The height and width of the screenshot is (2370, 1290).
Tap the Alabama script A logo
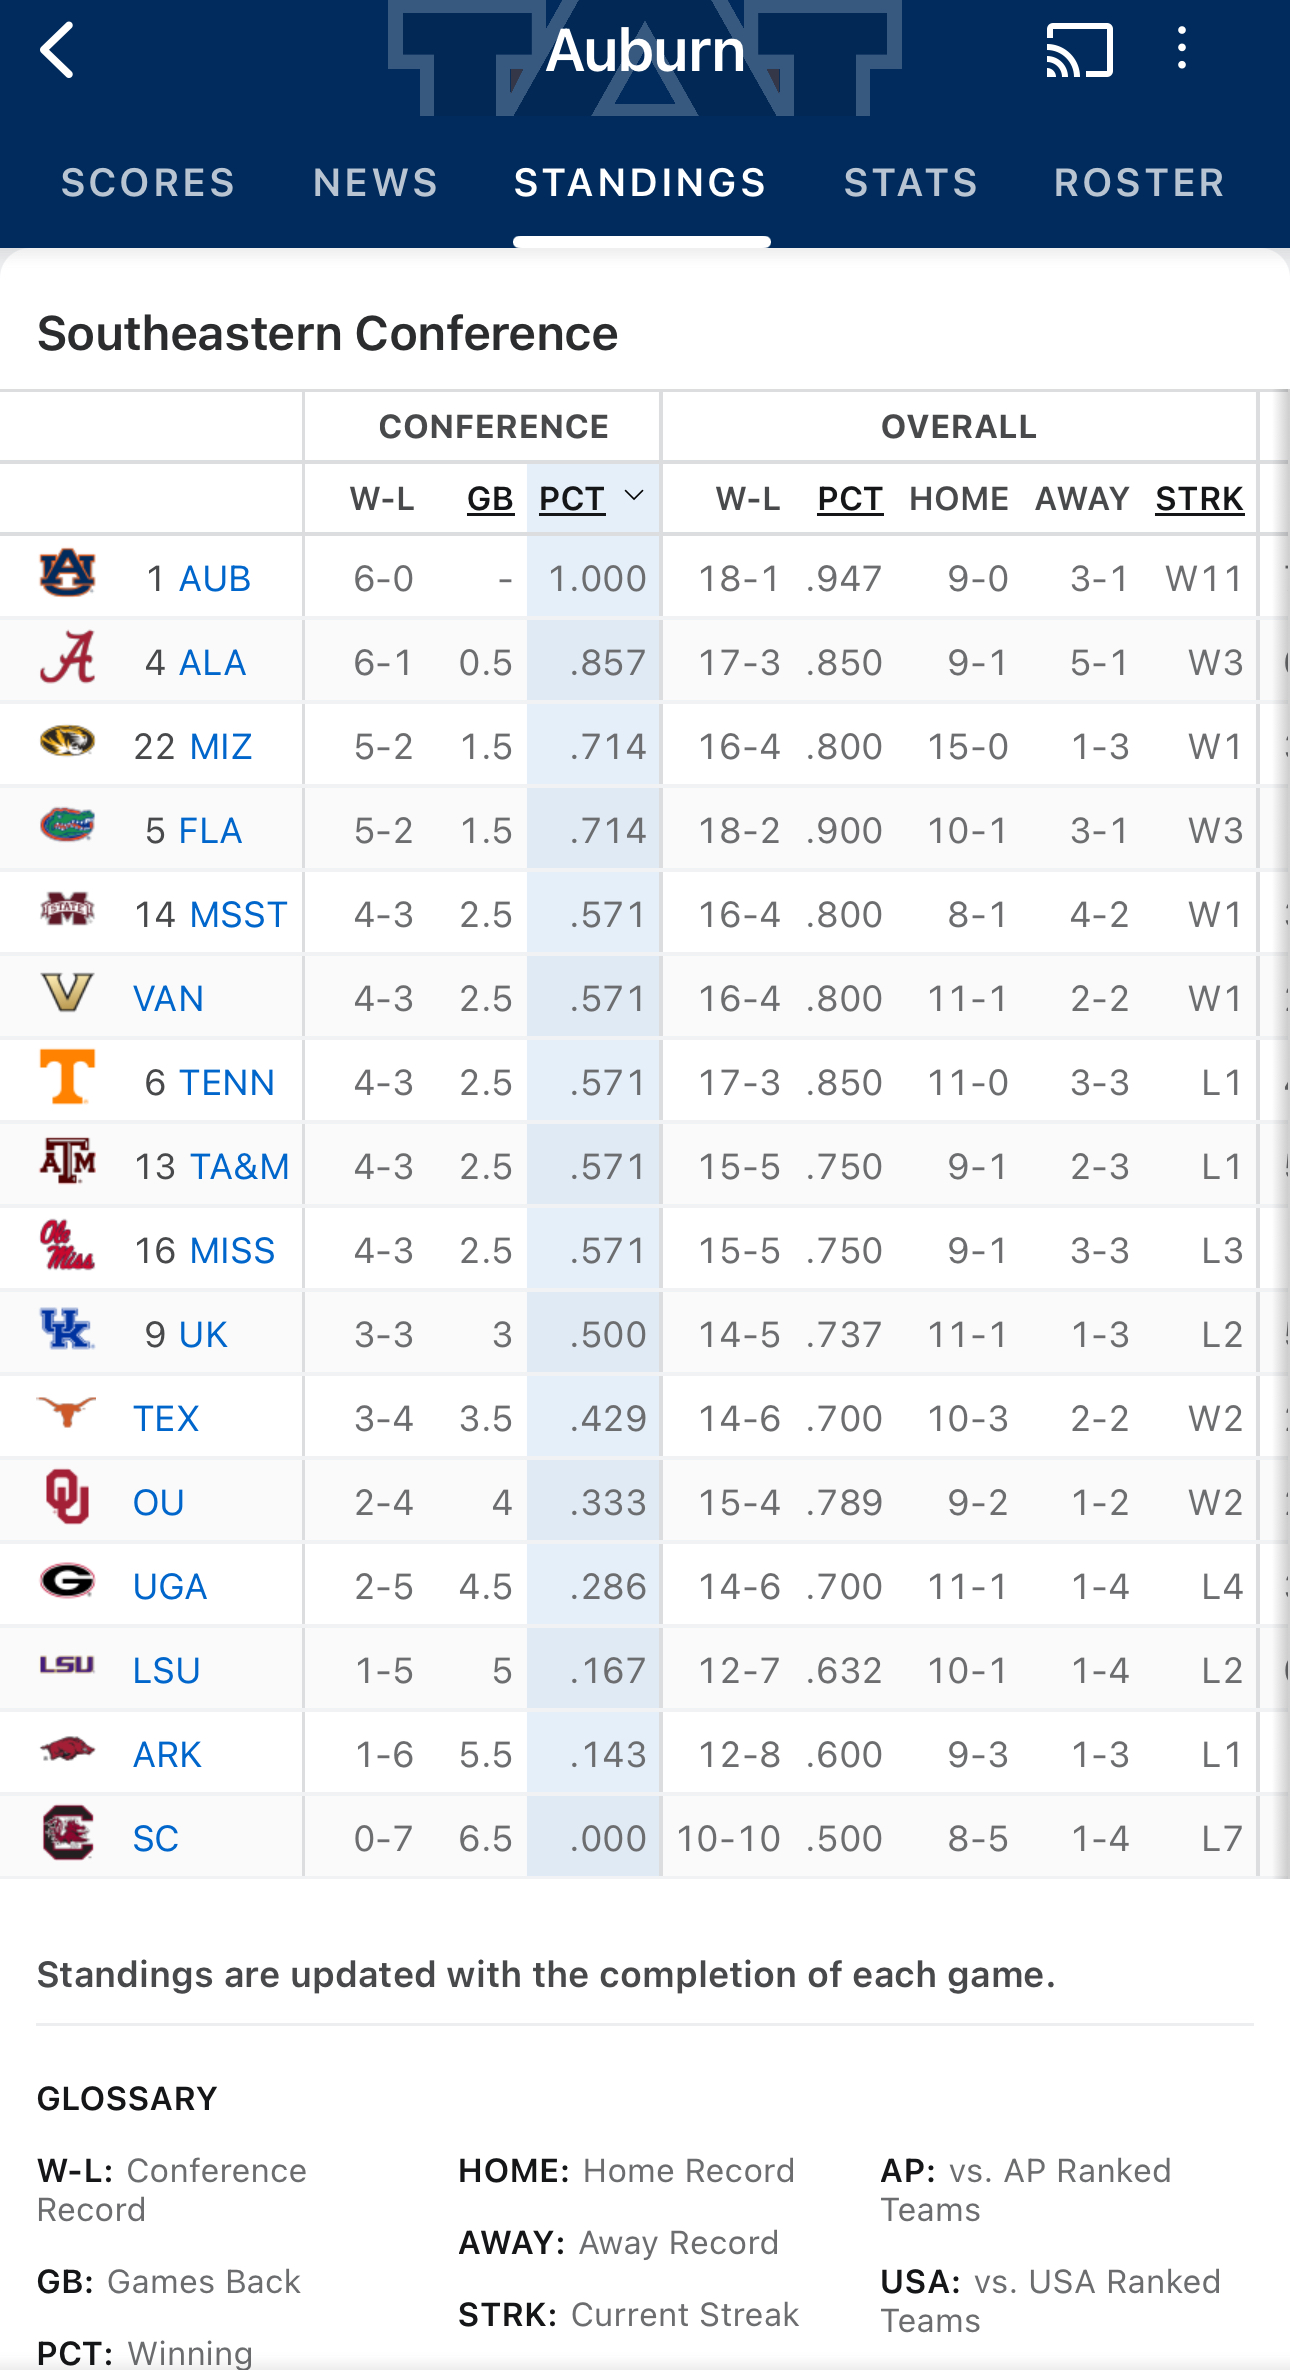tap(67, 658)
